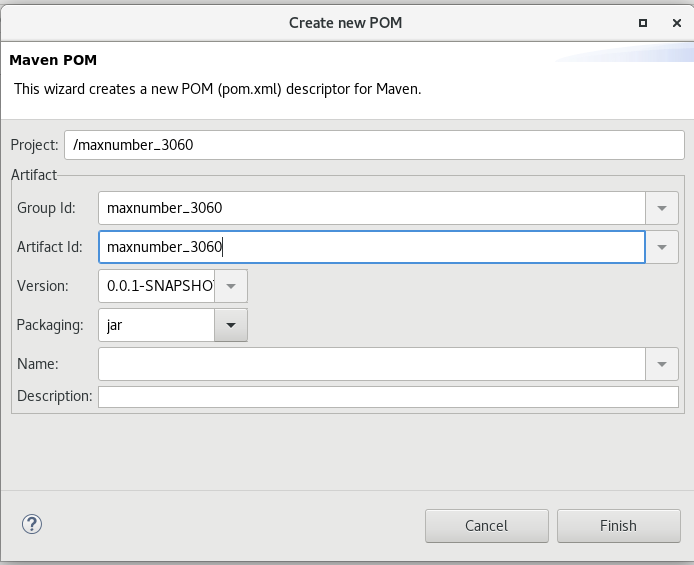Click into the Group Id text field

coord(372,208)
